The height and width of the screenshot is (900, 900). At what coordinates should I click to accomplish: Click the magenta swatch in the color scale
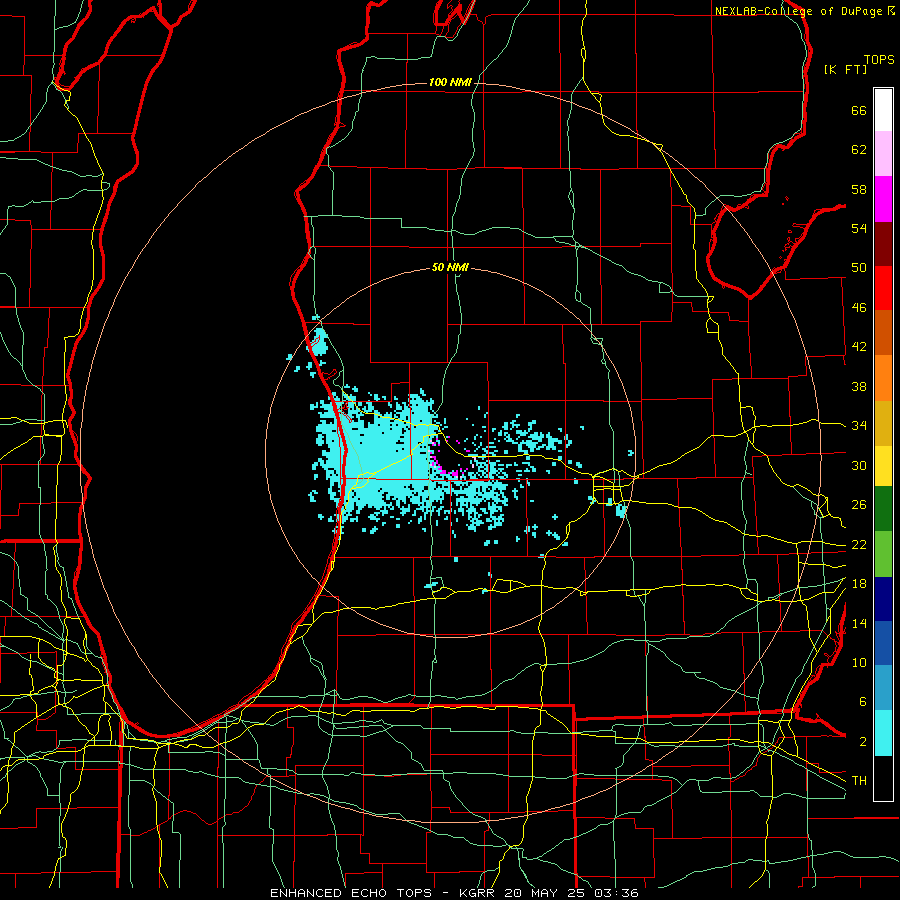click(x=883, y=199)
